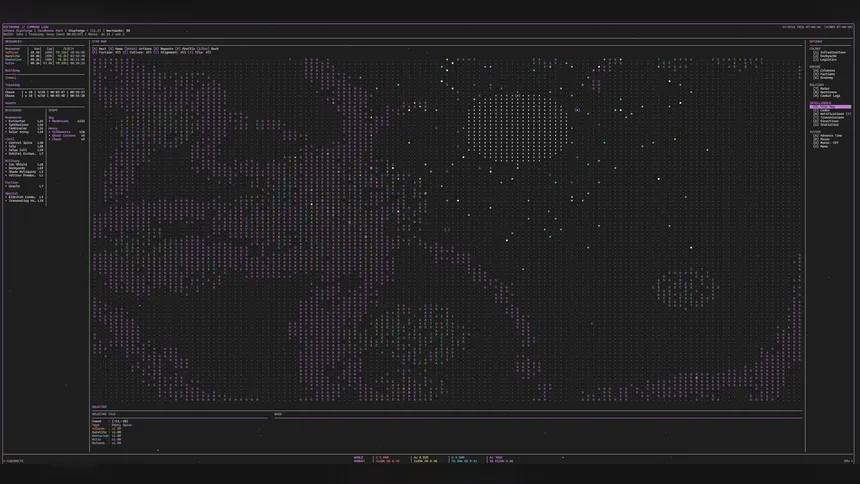Select the Silhouette ship under Heavy
Image resolution: width=860 pixels, height=484 pixels.
click(x=66, y=132)
